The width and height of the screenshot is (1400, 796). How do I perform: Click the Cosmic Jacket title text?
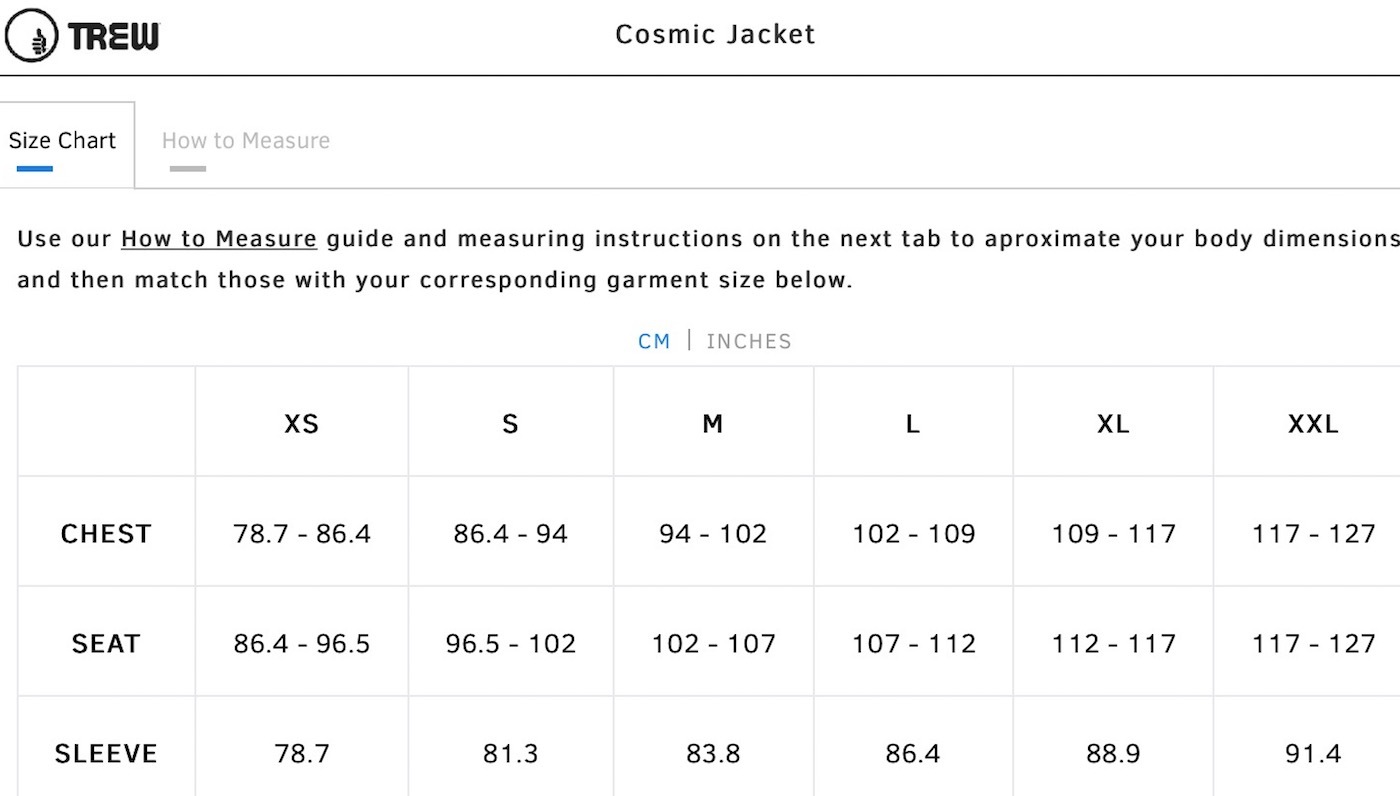[x=715, y=35]
